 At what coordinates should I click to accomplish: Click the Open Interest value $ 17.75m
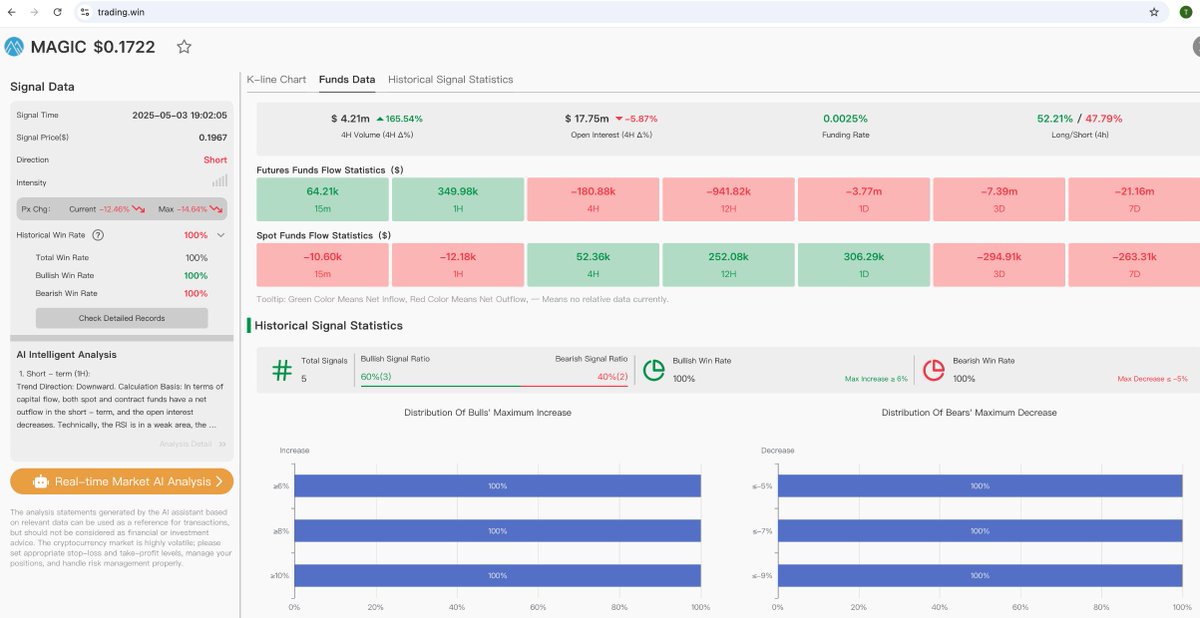(x=587, y=118)
